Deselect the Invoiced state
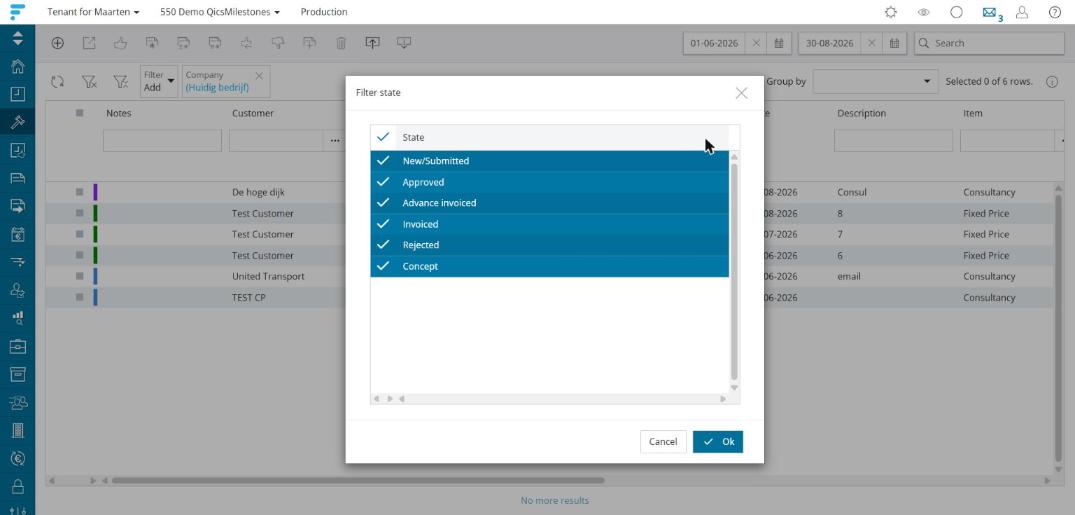1075x515 pixels. pos(549,224)
